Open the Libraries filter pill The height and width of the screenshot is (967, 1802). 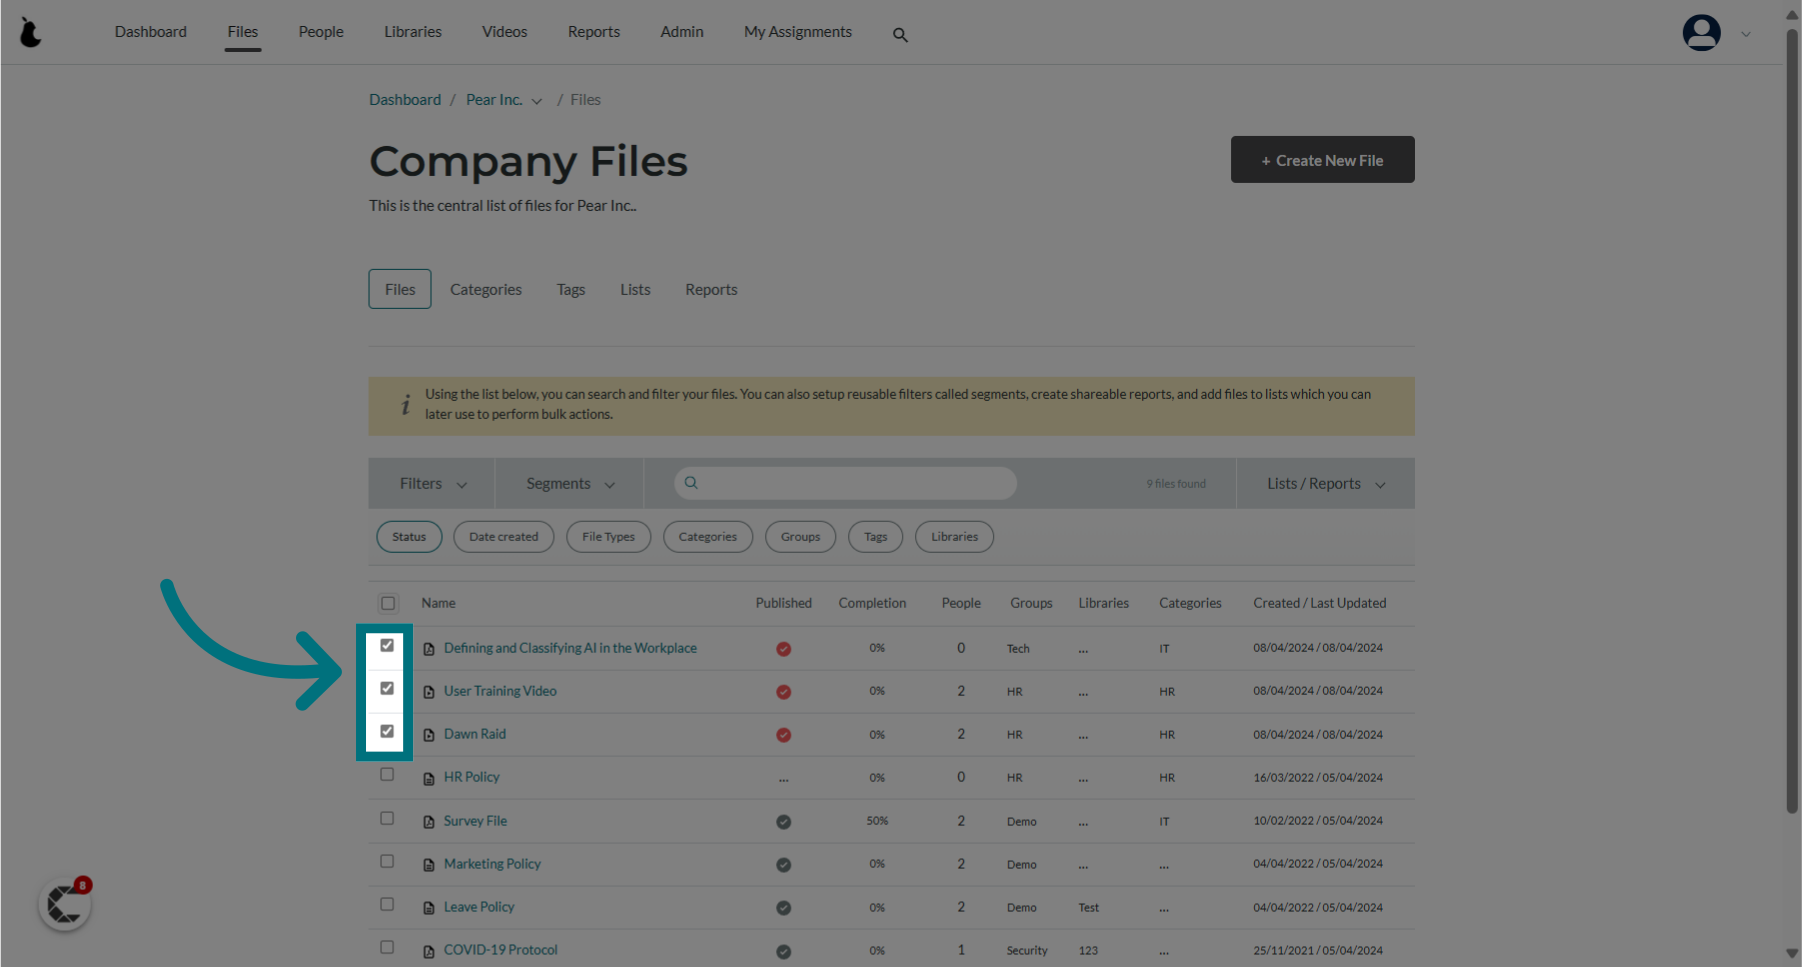point(955,537)
